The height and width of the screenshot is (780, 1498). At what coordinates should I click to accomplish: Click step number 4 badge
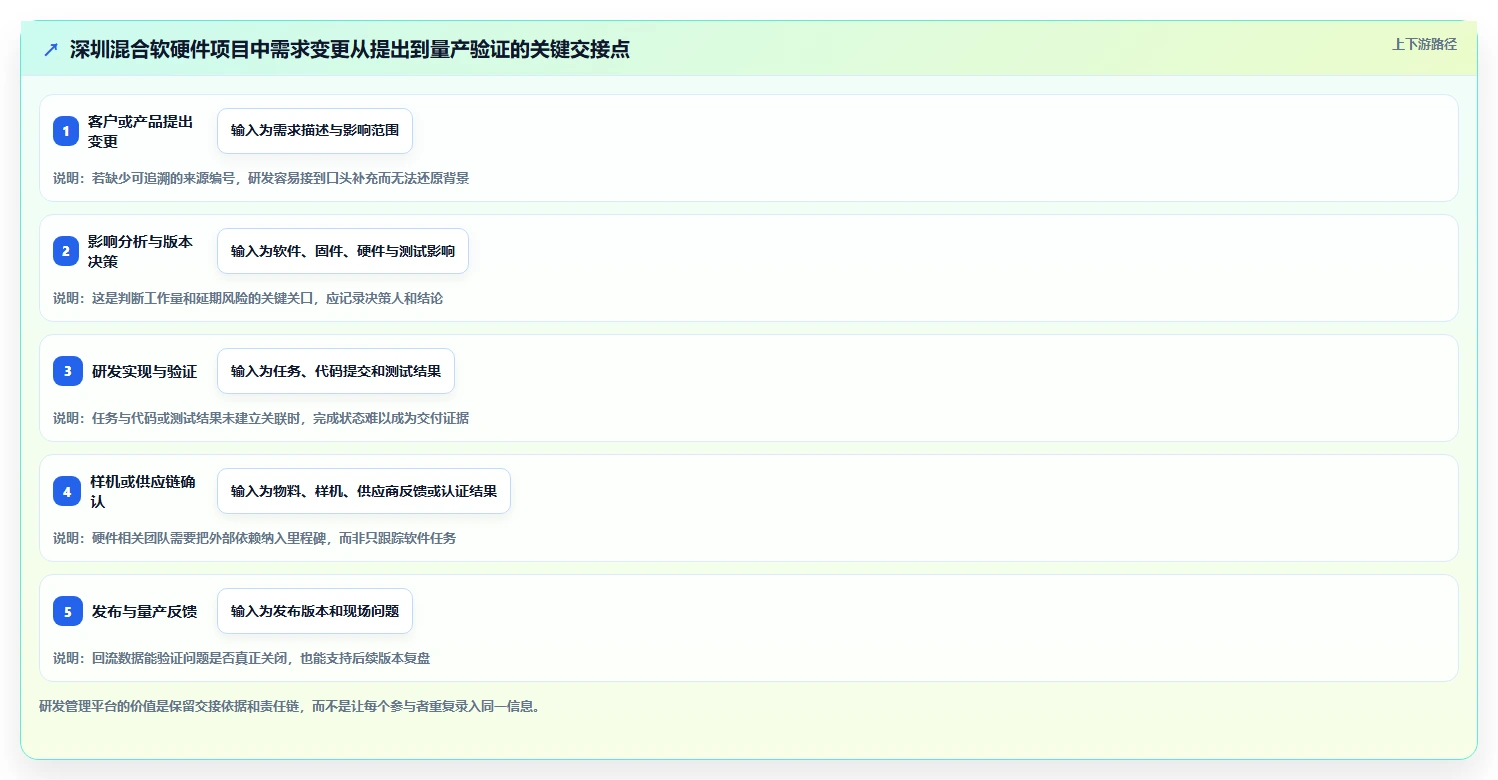click(67, 491)
